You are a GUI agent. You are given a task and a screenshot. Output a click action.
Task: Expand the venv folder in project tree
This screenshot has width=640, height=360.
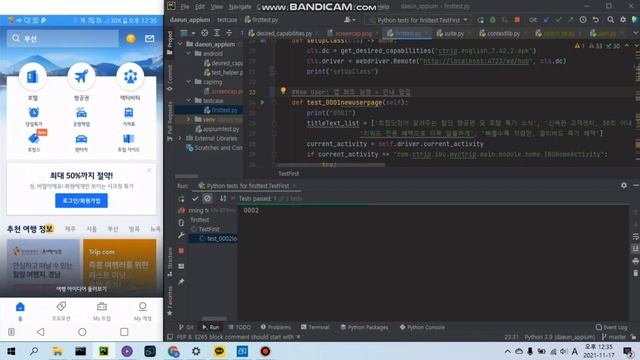189,119
